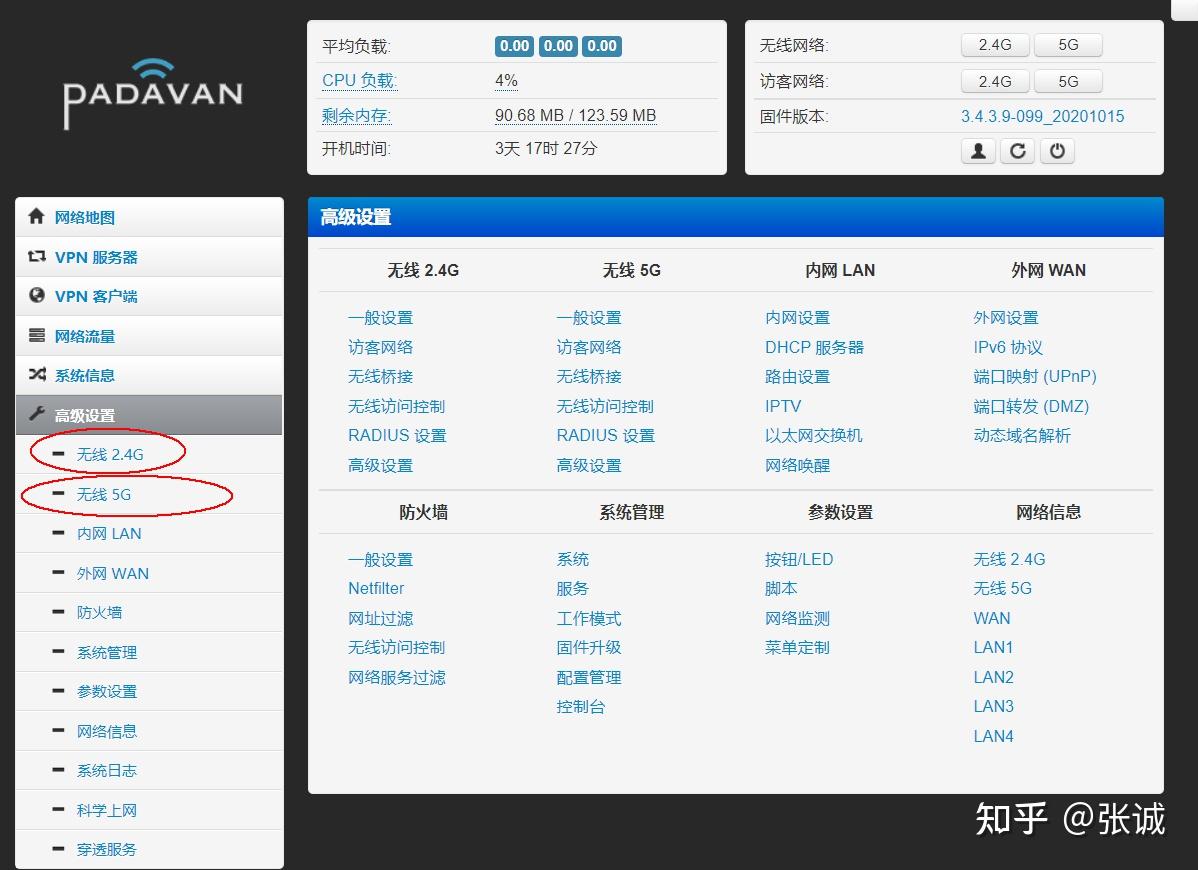The width and height of the screenshot is (1198, 870).
Task: Click the 剩余内存 link
Action: point(356,115)
